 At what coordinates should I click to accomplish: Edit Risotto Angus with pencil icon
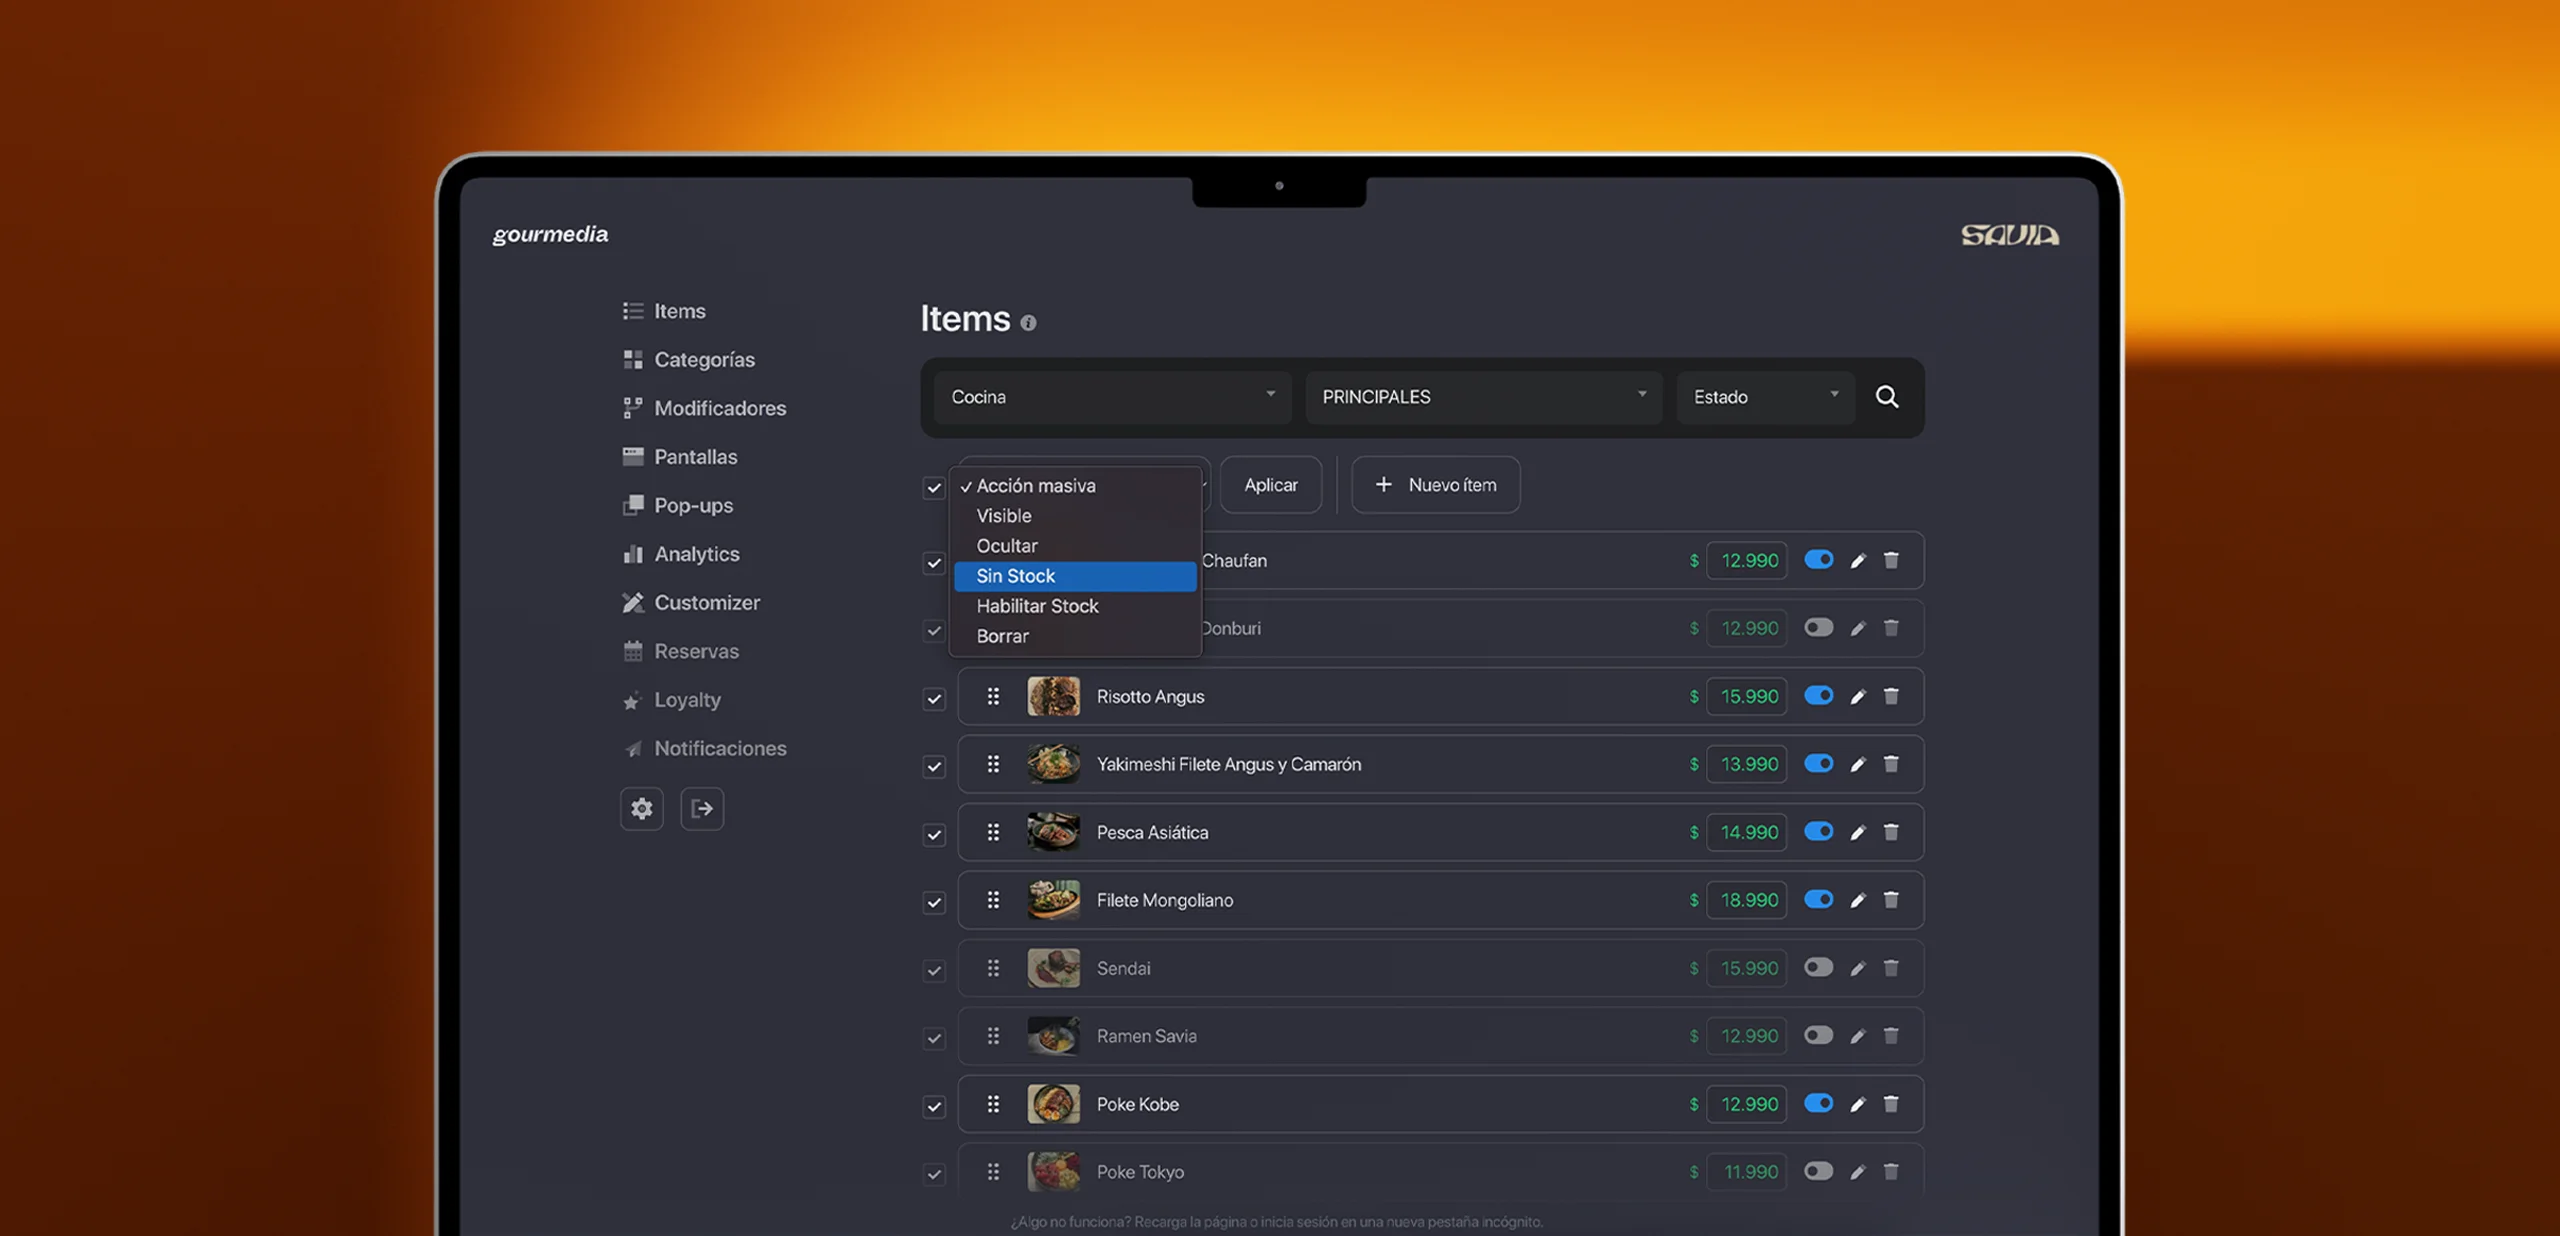[1857, 697]
